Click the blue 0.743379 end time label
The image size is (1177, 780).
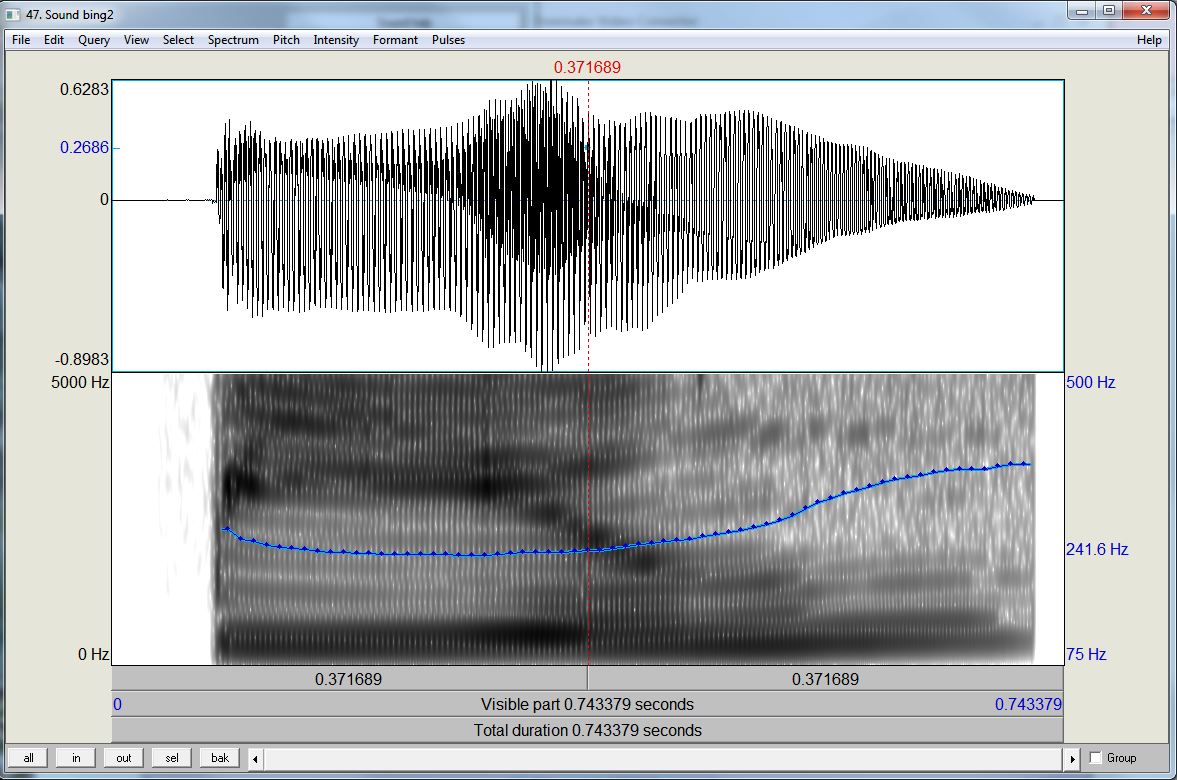click(x=1028, y=704)
